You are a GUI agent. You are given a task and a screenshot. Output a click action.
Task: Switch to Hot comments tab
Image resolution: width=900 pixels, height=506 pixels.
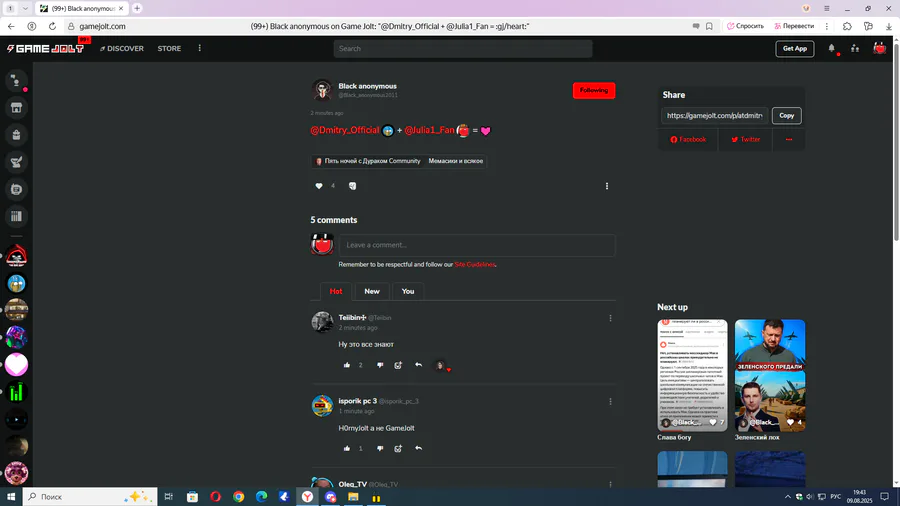coord(336,291)
